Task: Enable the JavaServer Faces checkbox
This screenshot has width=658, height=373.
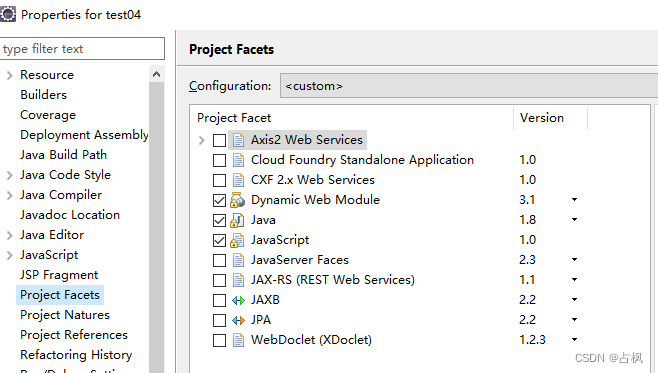Action: pyautogui.click(x=219, y=261)
